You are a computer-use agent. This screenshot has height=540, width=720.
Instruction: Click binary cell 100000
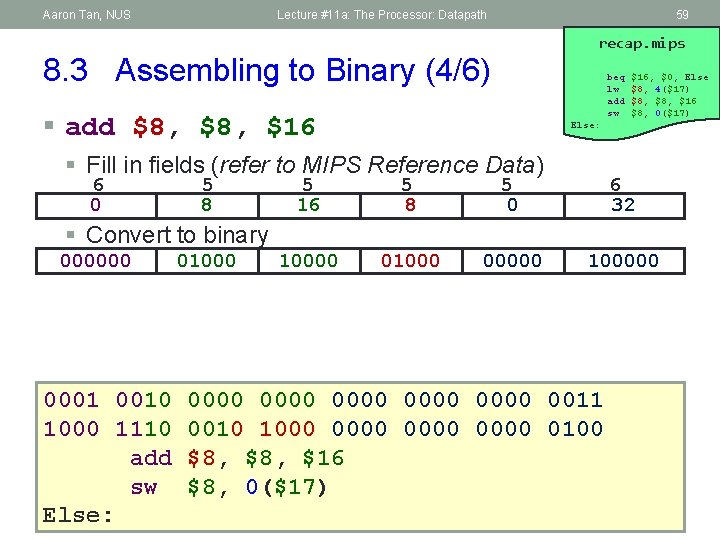pyautogui.click(x=624, y=261)
